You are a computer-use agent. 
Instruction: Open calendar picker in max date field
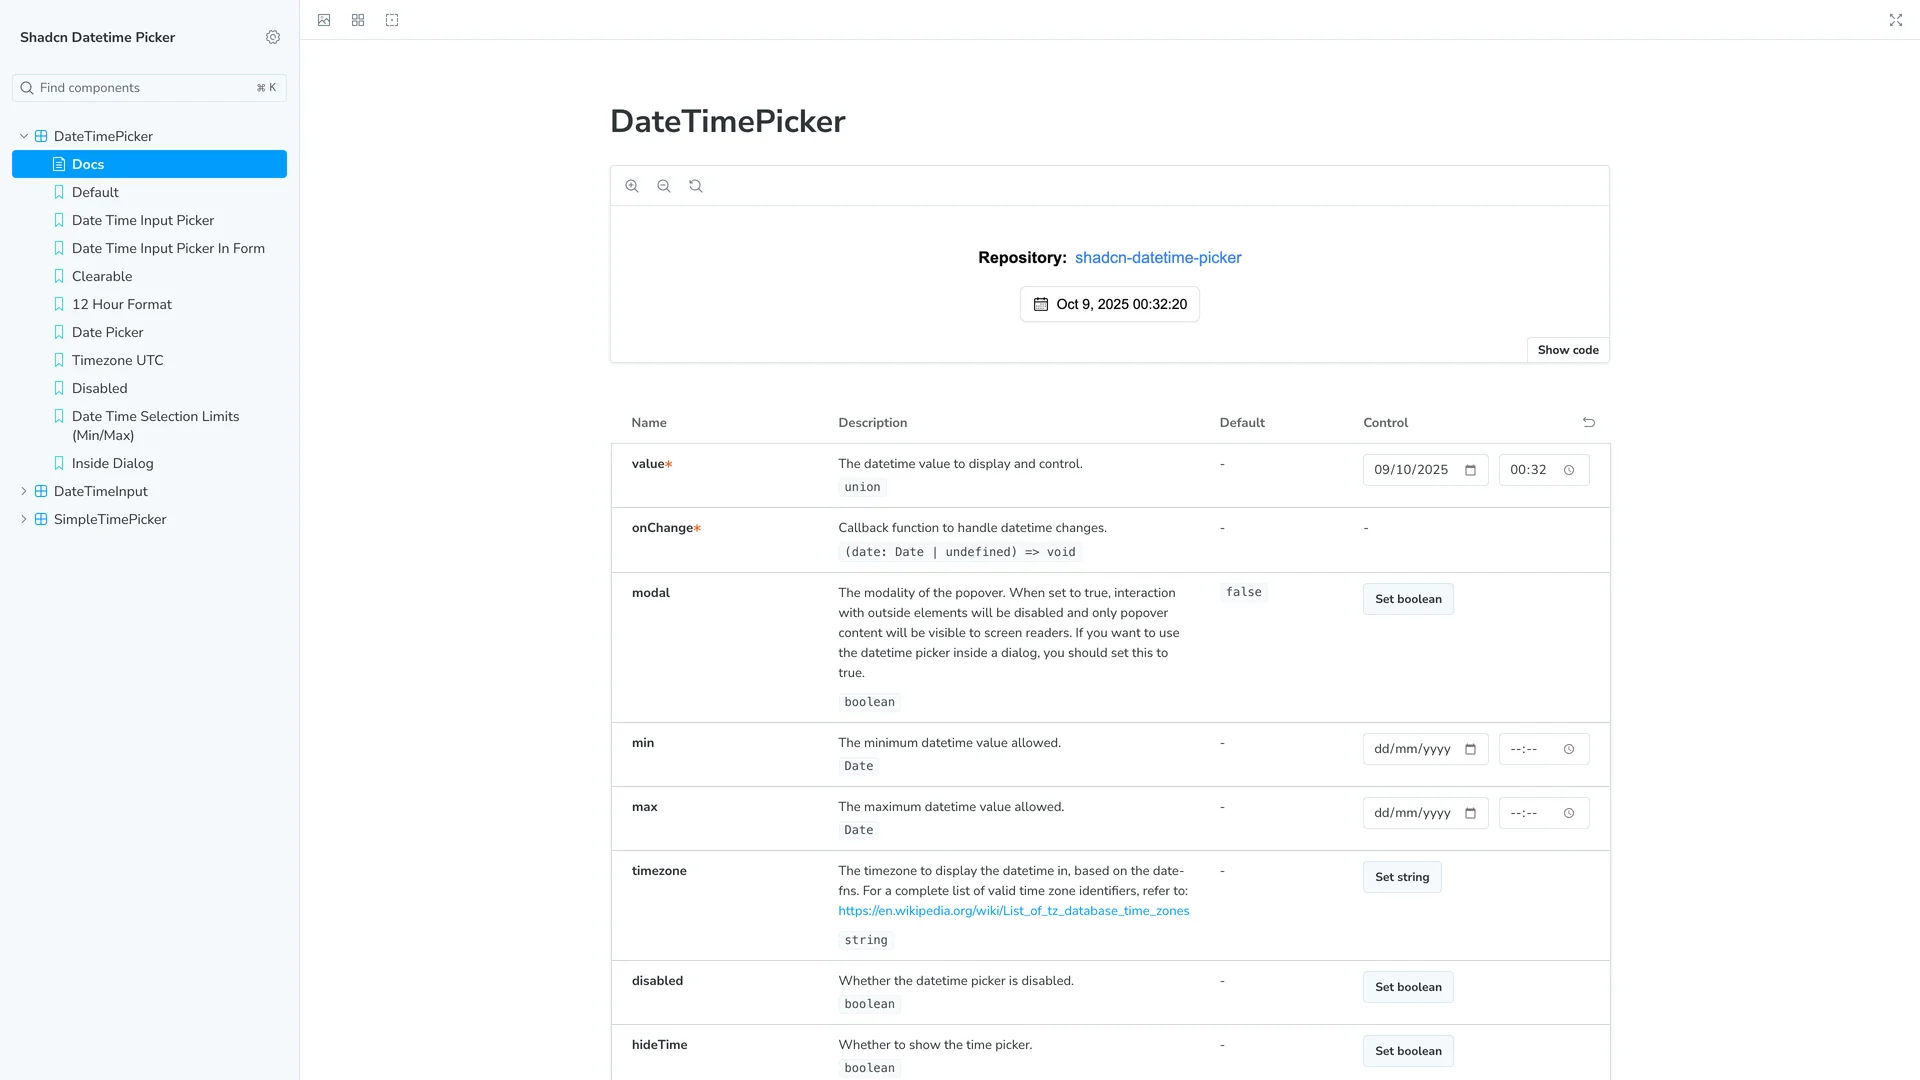[x=1470, y=813]
